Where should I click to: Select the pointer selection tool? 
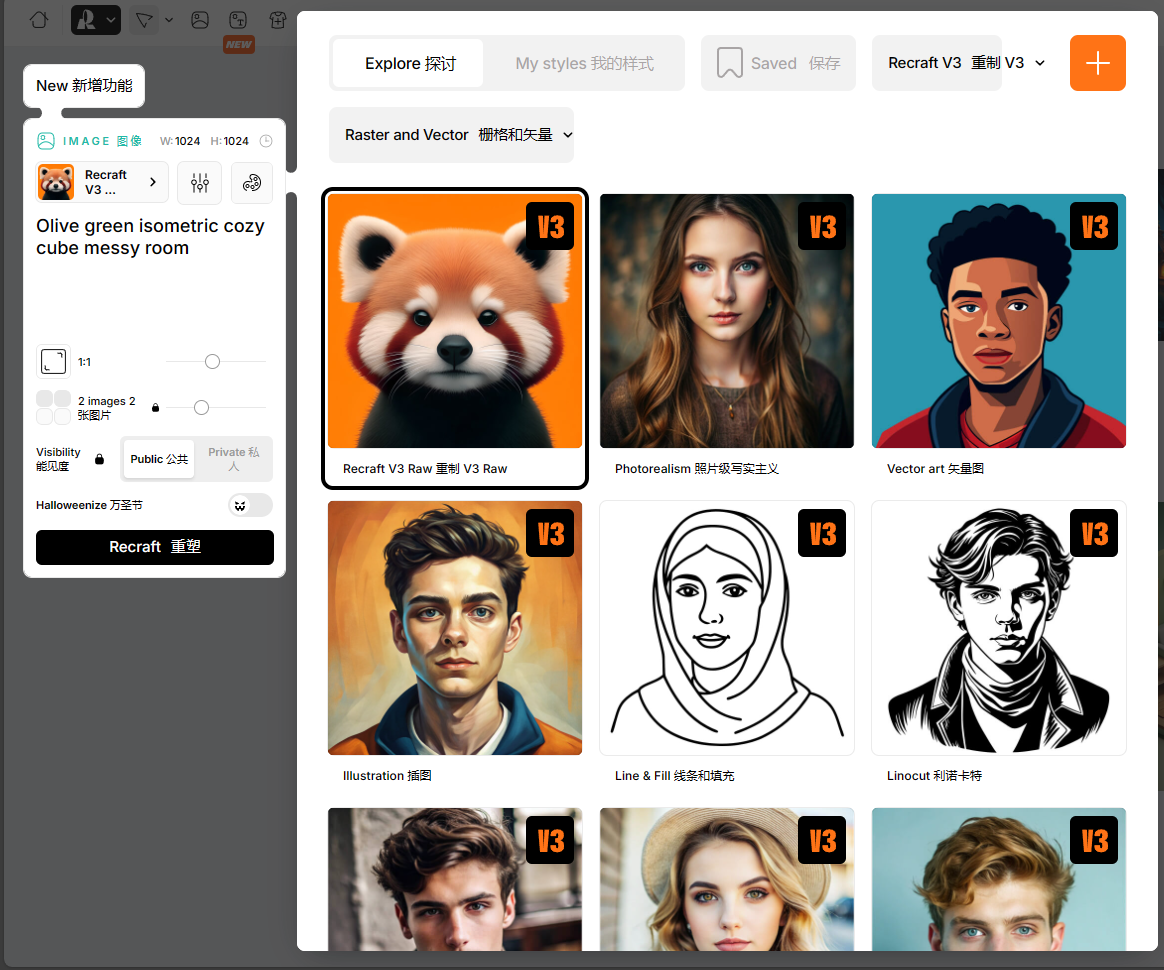coord(144,20)
